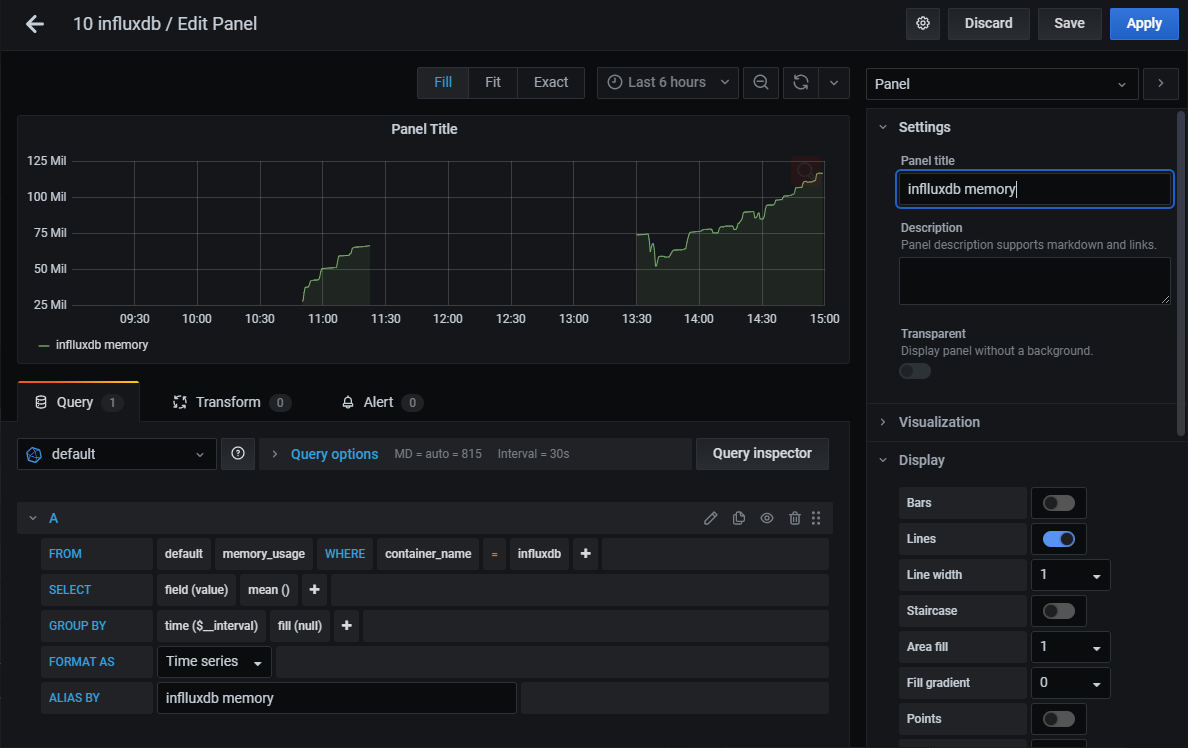The image size is (1188, 748).
Task: Click the Save button
Action: click(1069, 23)
